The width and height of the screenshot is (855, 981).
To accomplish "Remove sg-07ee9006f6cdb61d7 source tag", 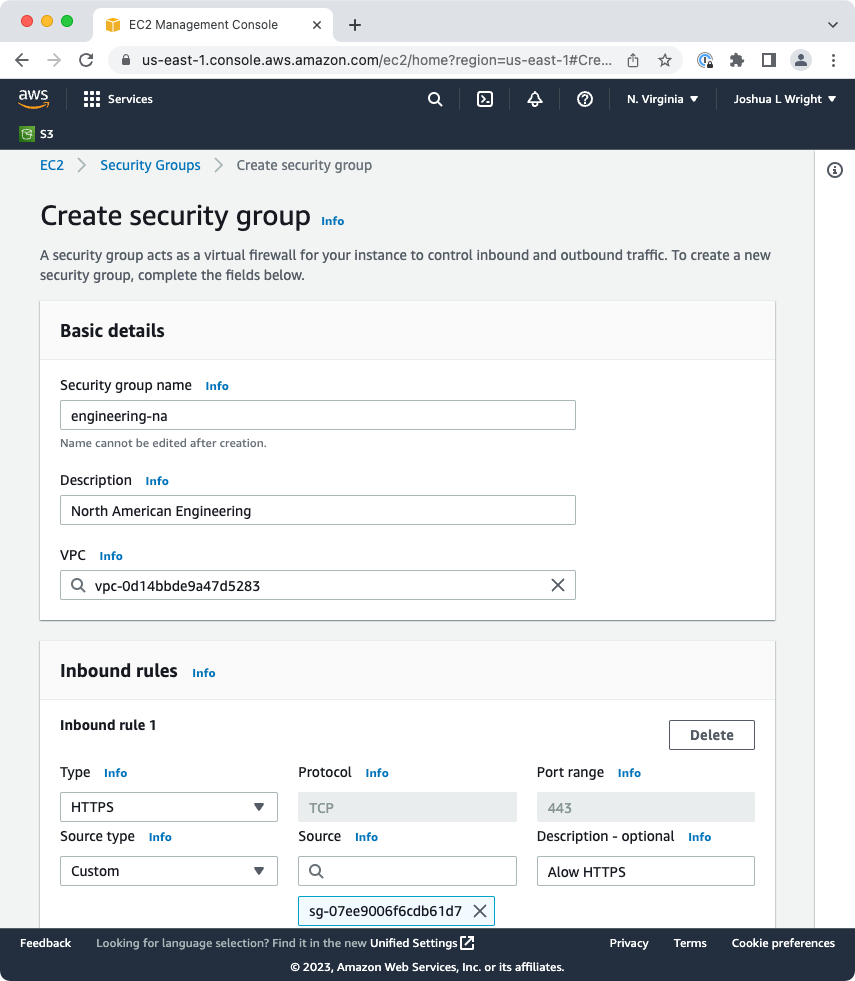I will [480, 911].
